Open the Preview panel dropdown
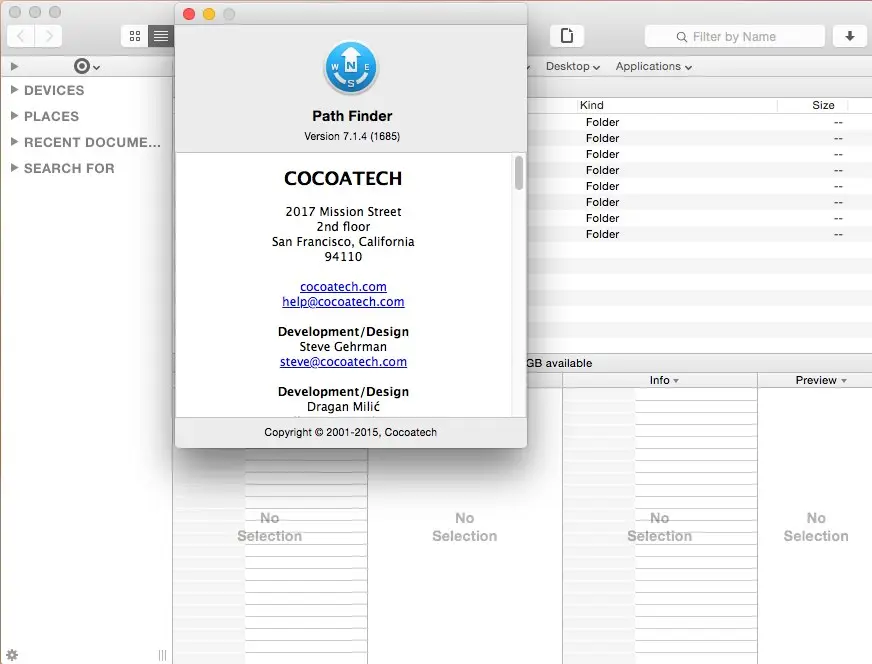Image resolution: width=872 pixels, height=664 pixels. click(x=821, y=380)
